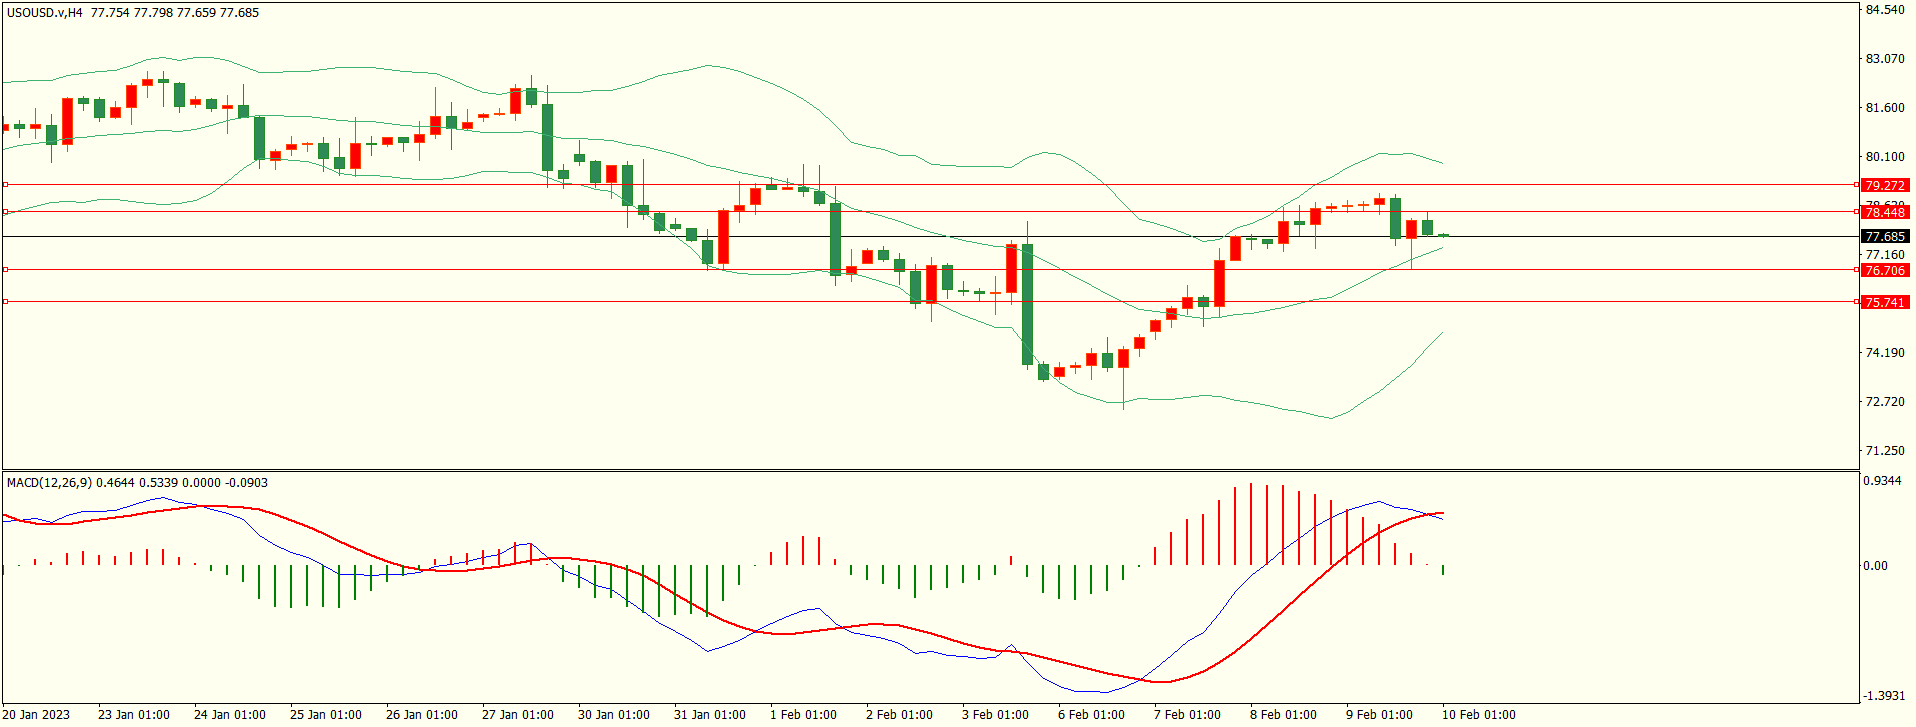Click the 83.070 price scale label
Screen dimensions: 1916x727
[x=1885, y=59]
